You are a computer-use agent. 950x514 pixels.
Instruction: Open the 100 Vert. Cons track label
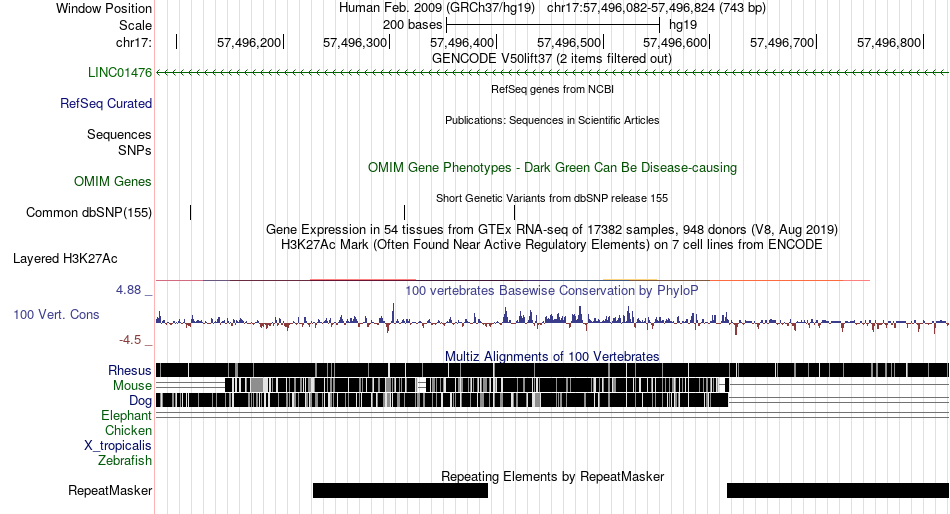point(56,315)
